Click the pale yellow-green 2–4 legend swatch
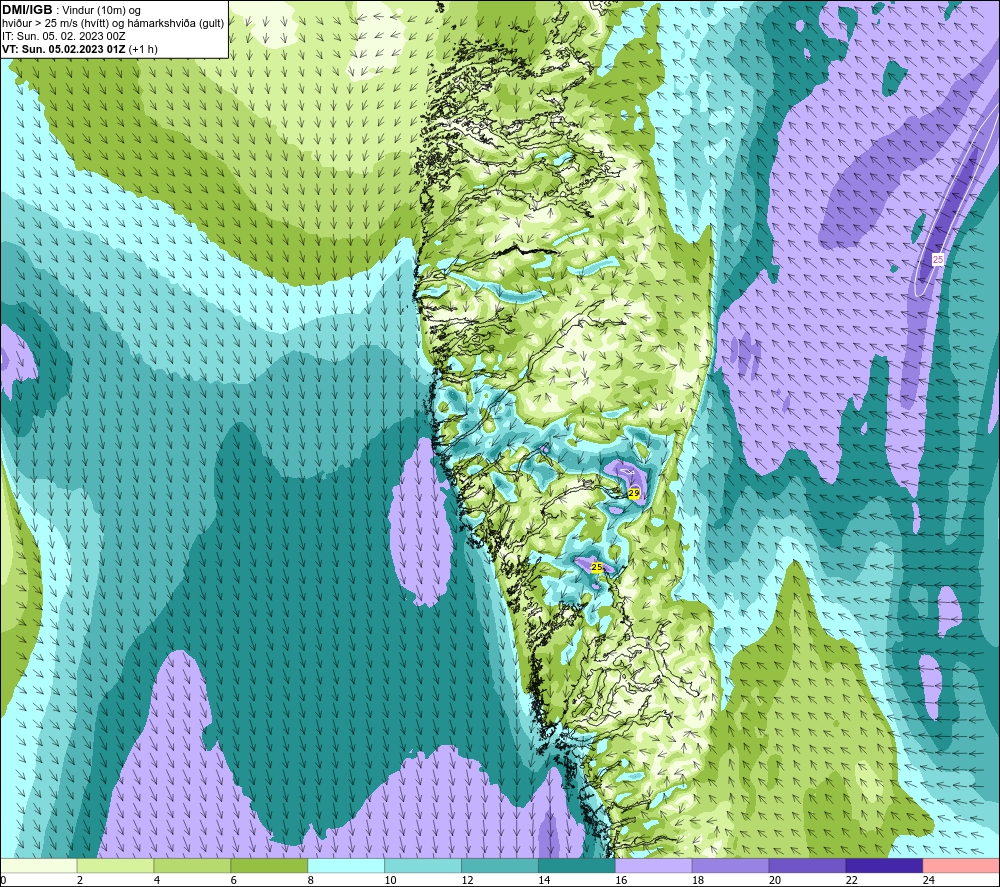Viewport: 1000px width, 887px height. click(x=115, y=865)
